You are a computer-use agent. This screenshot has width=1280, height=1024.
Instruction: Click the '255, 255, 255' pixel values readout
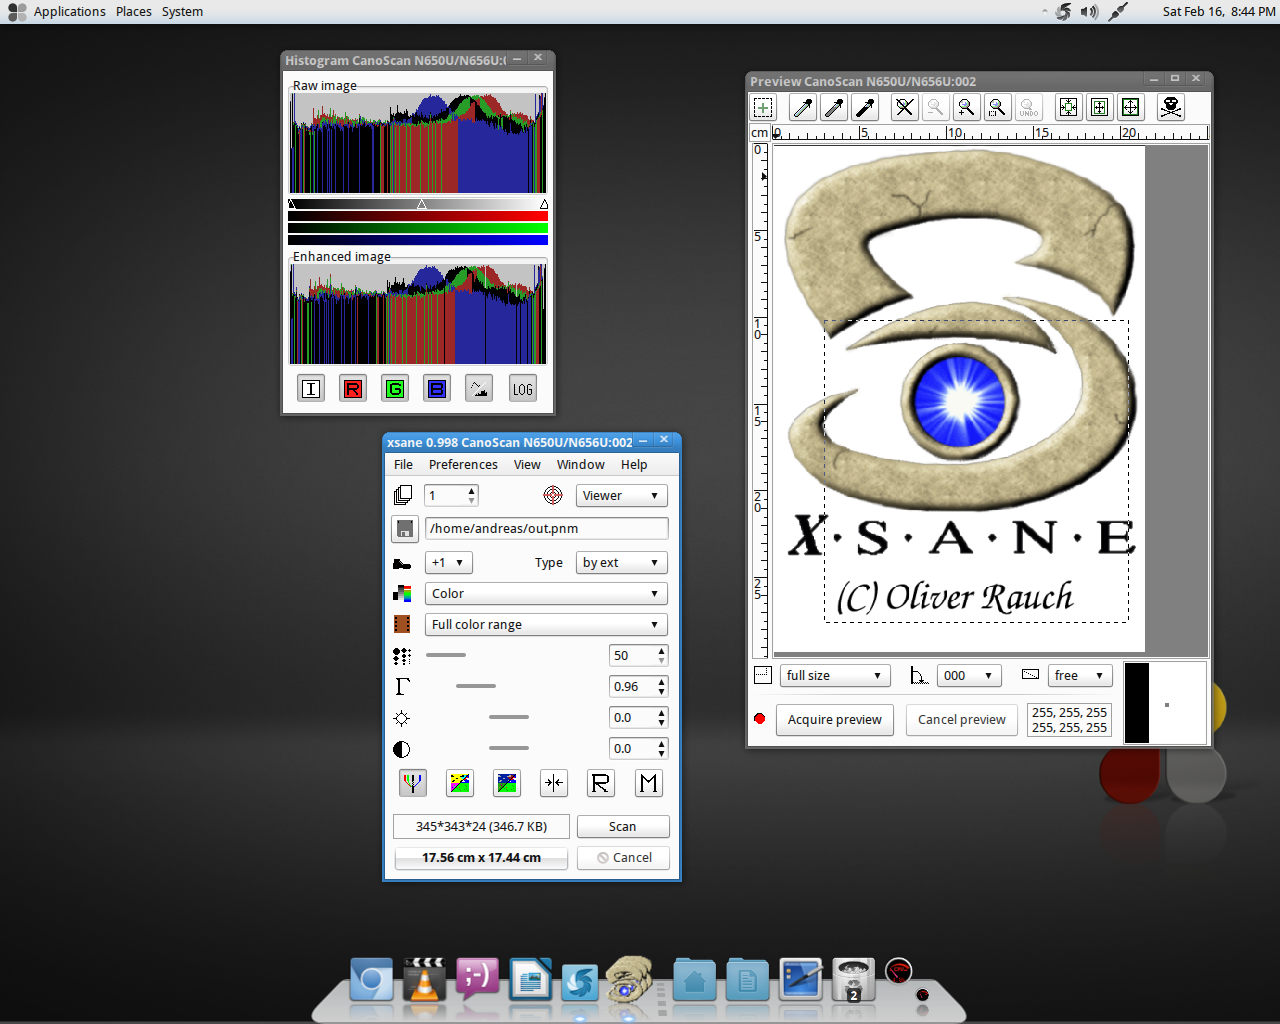tap(1069, 720)
